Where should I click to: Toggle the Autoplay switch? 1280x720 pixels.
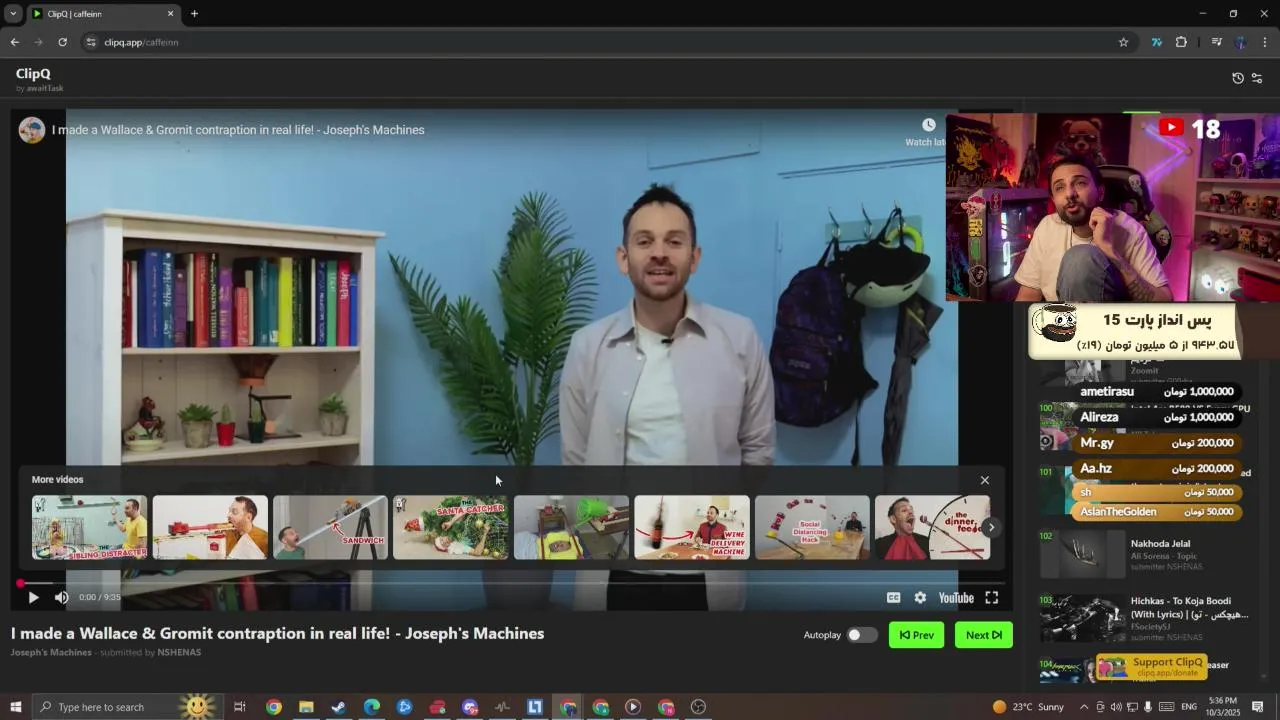coord(861,635)
